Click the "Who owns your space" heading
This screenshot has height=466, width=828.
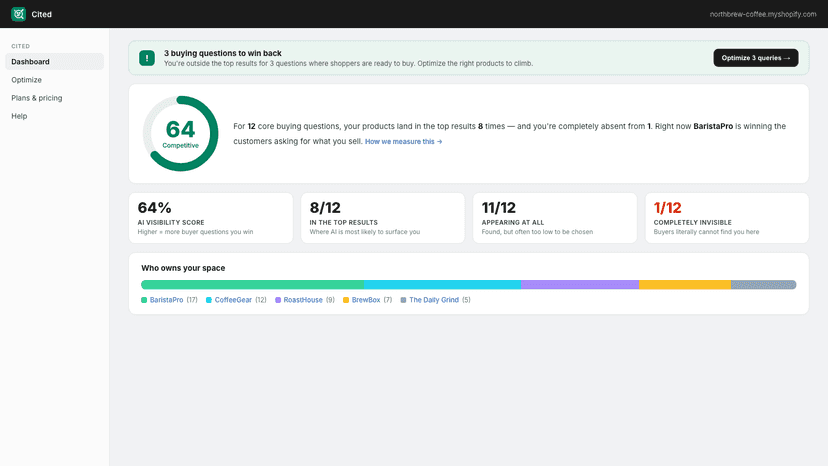pos(183,268)
